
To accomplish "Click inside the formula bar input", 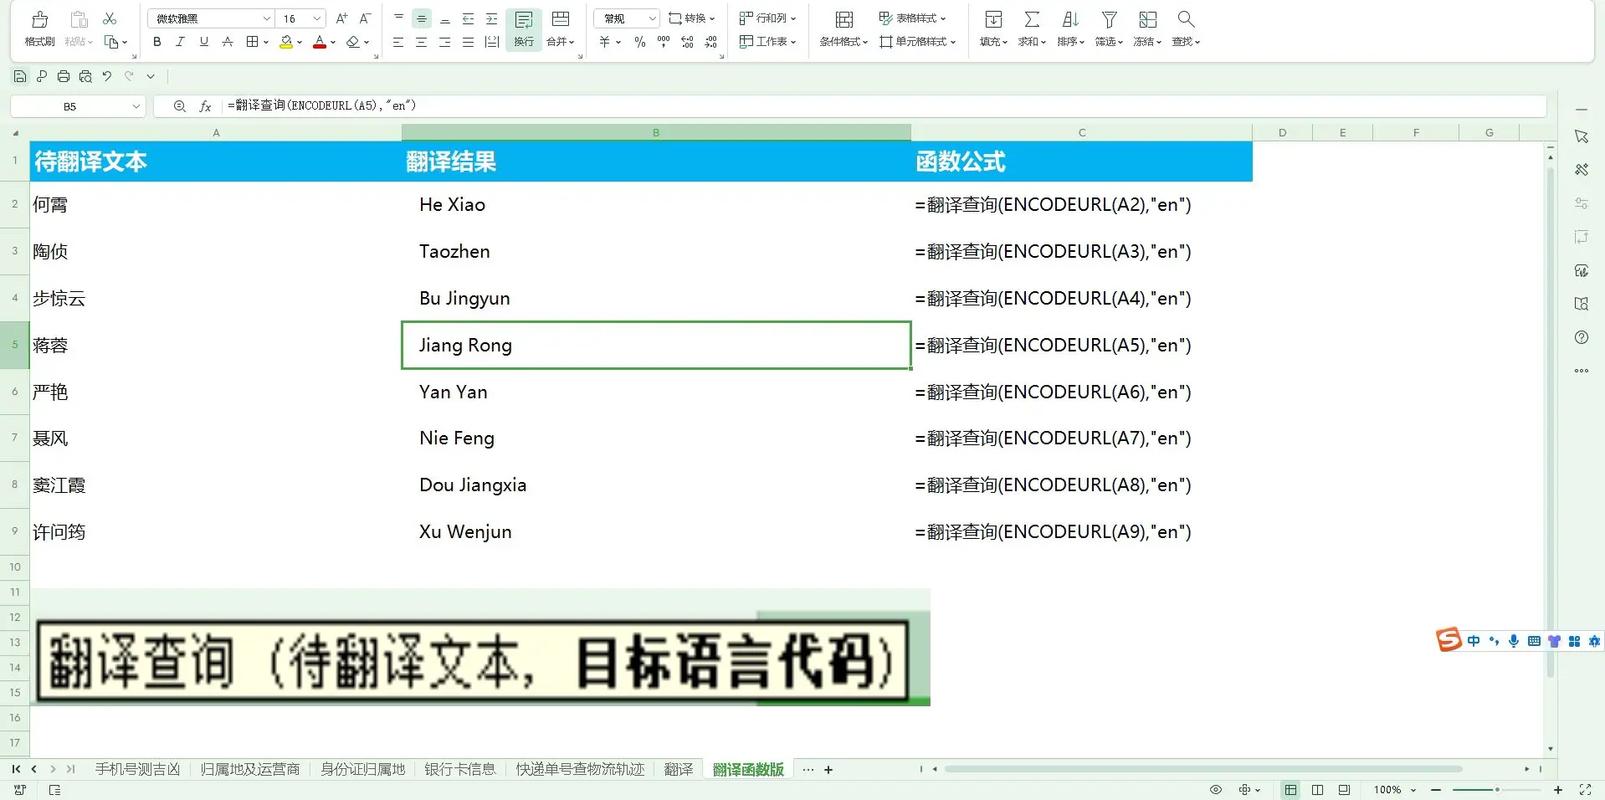I will coord(884,106).
